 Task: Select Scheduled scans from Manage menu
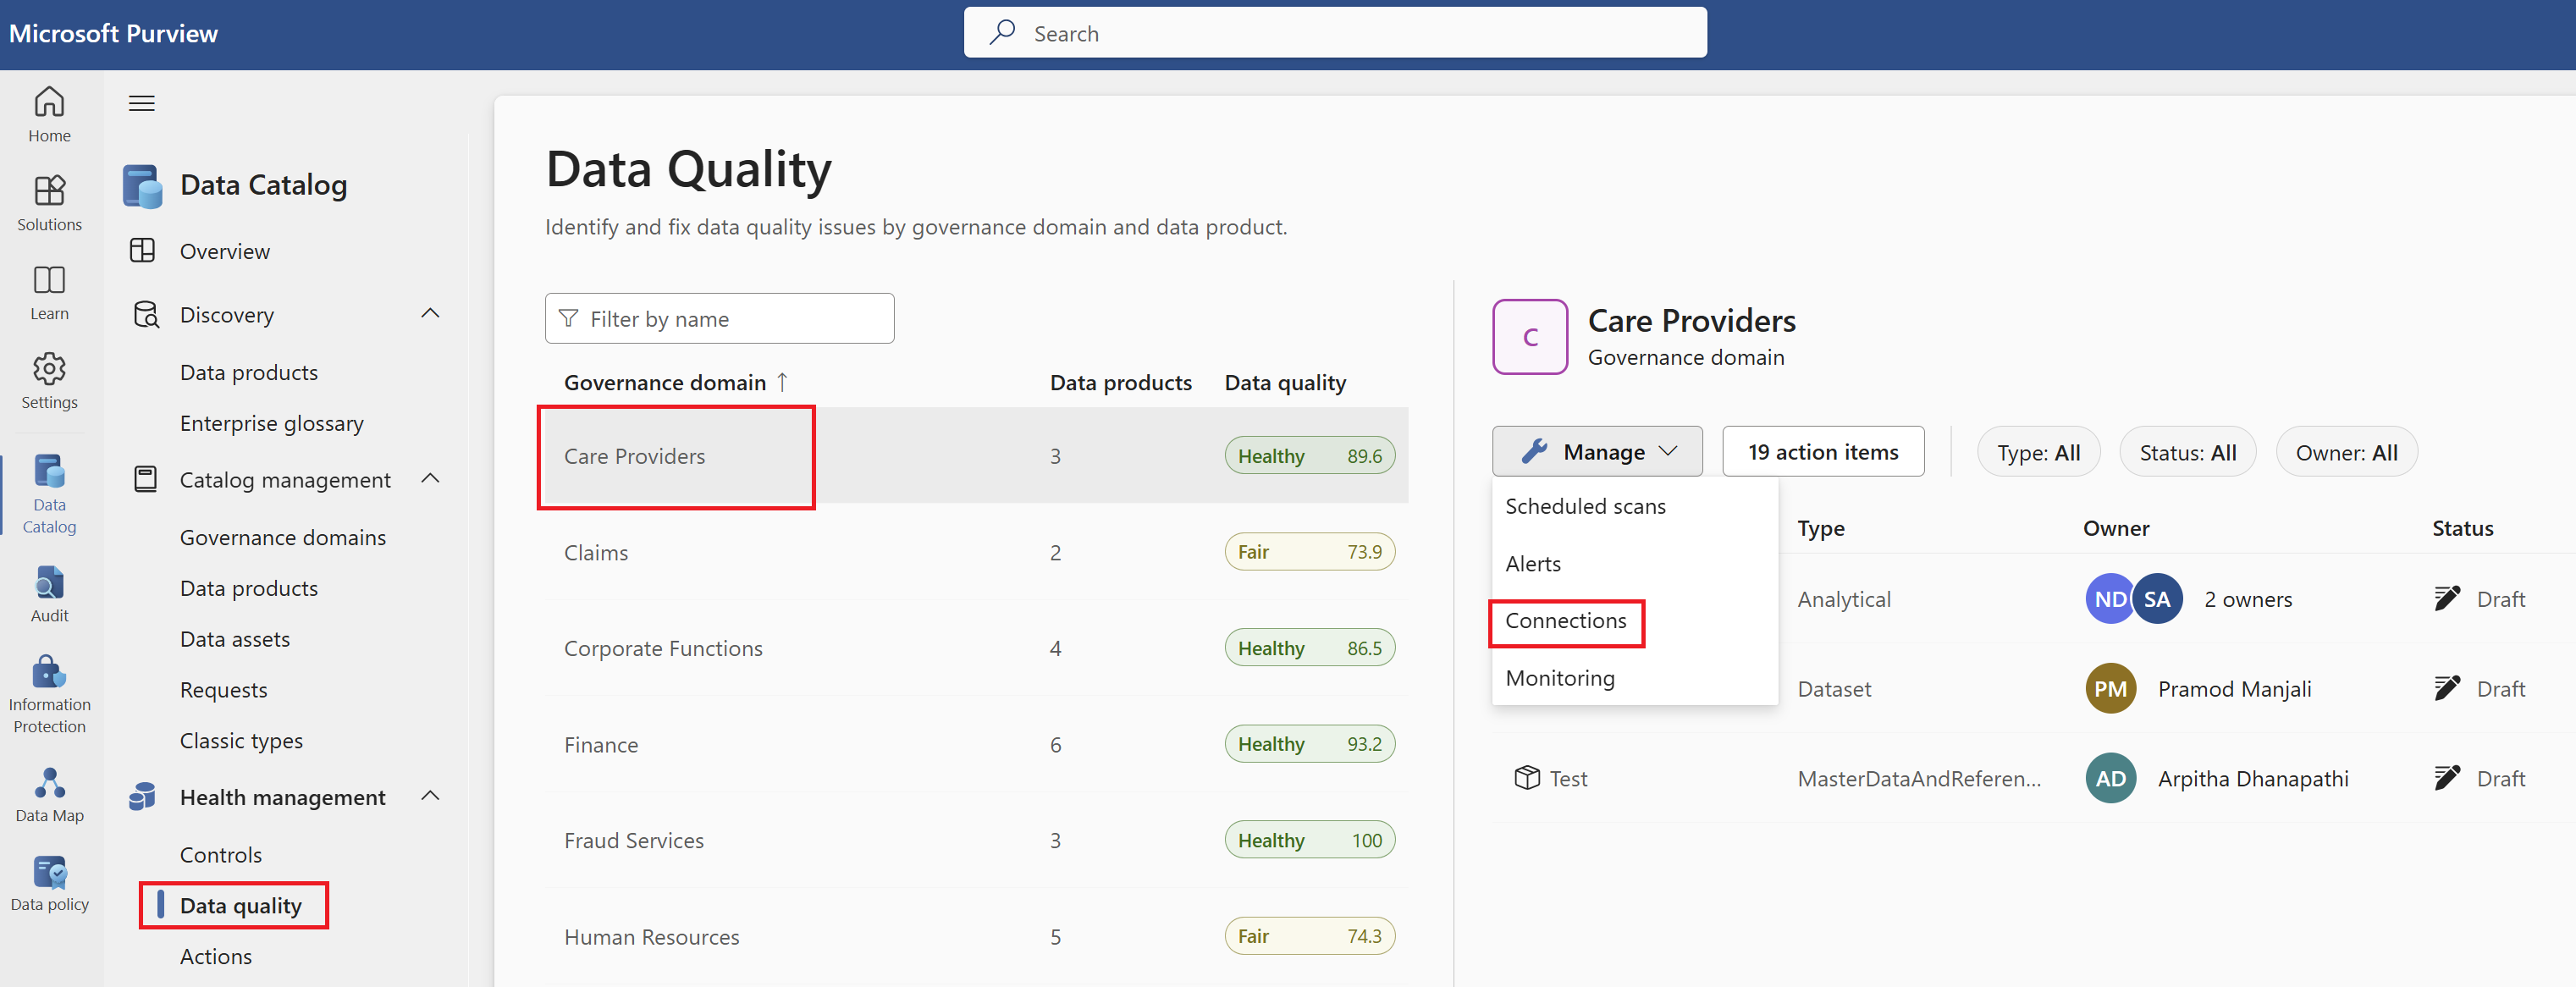(1586, 505)
